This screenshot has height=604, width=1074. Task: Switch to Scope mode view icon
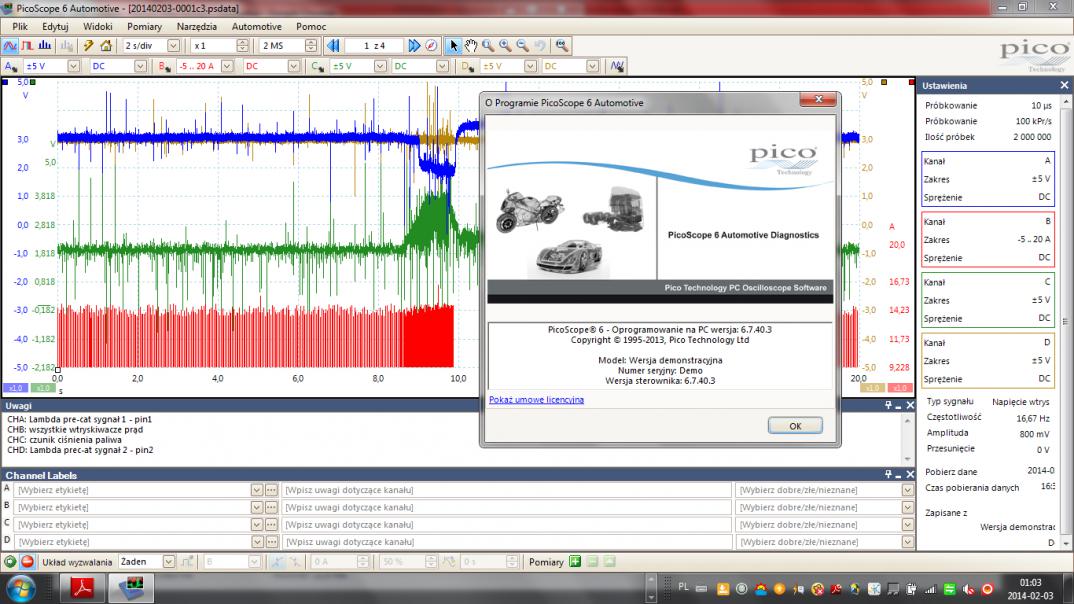(x=9, y=46)
